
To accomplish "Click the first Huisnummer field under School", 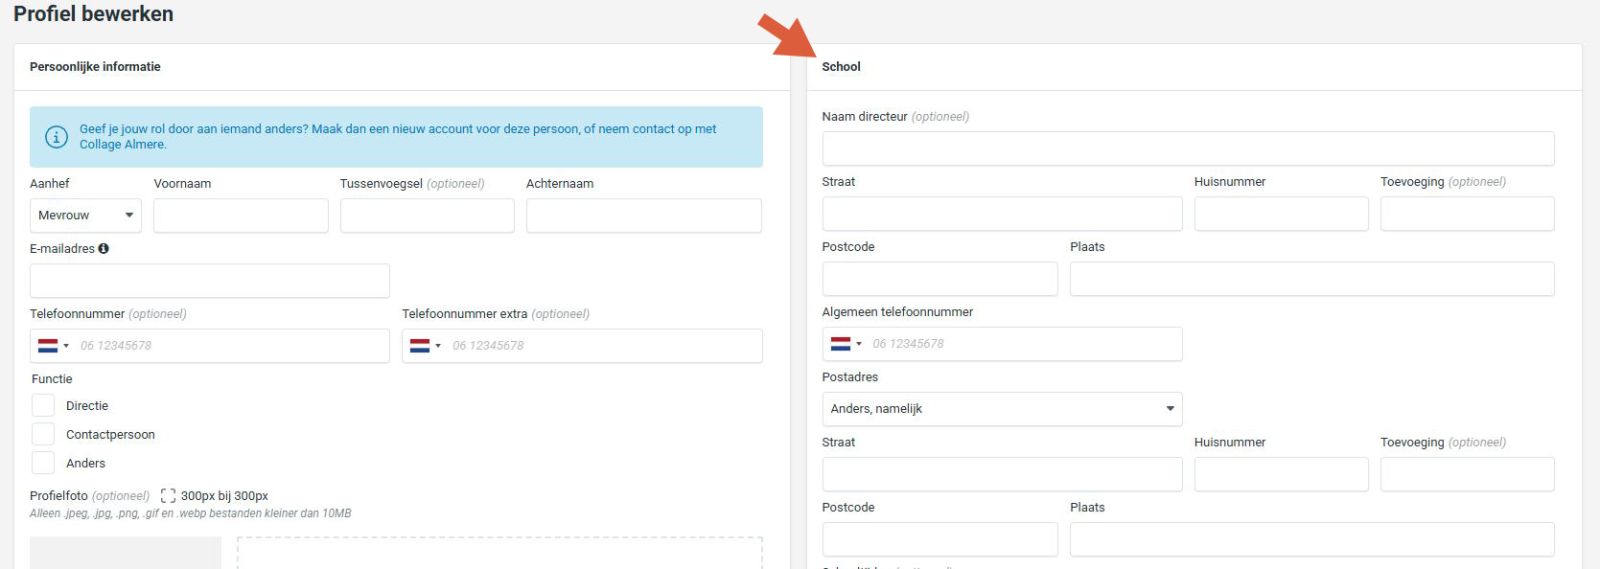I will [x=1281, y=214].
